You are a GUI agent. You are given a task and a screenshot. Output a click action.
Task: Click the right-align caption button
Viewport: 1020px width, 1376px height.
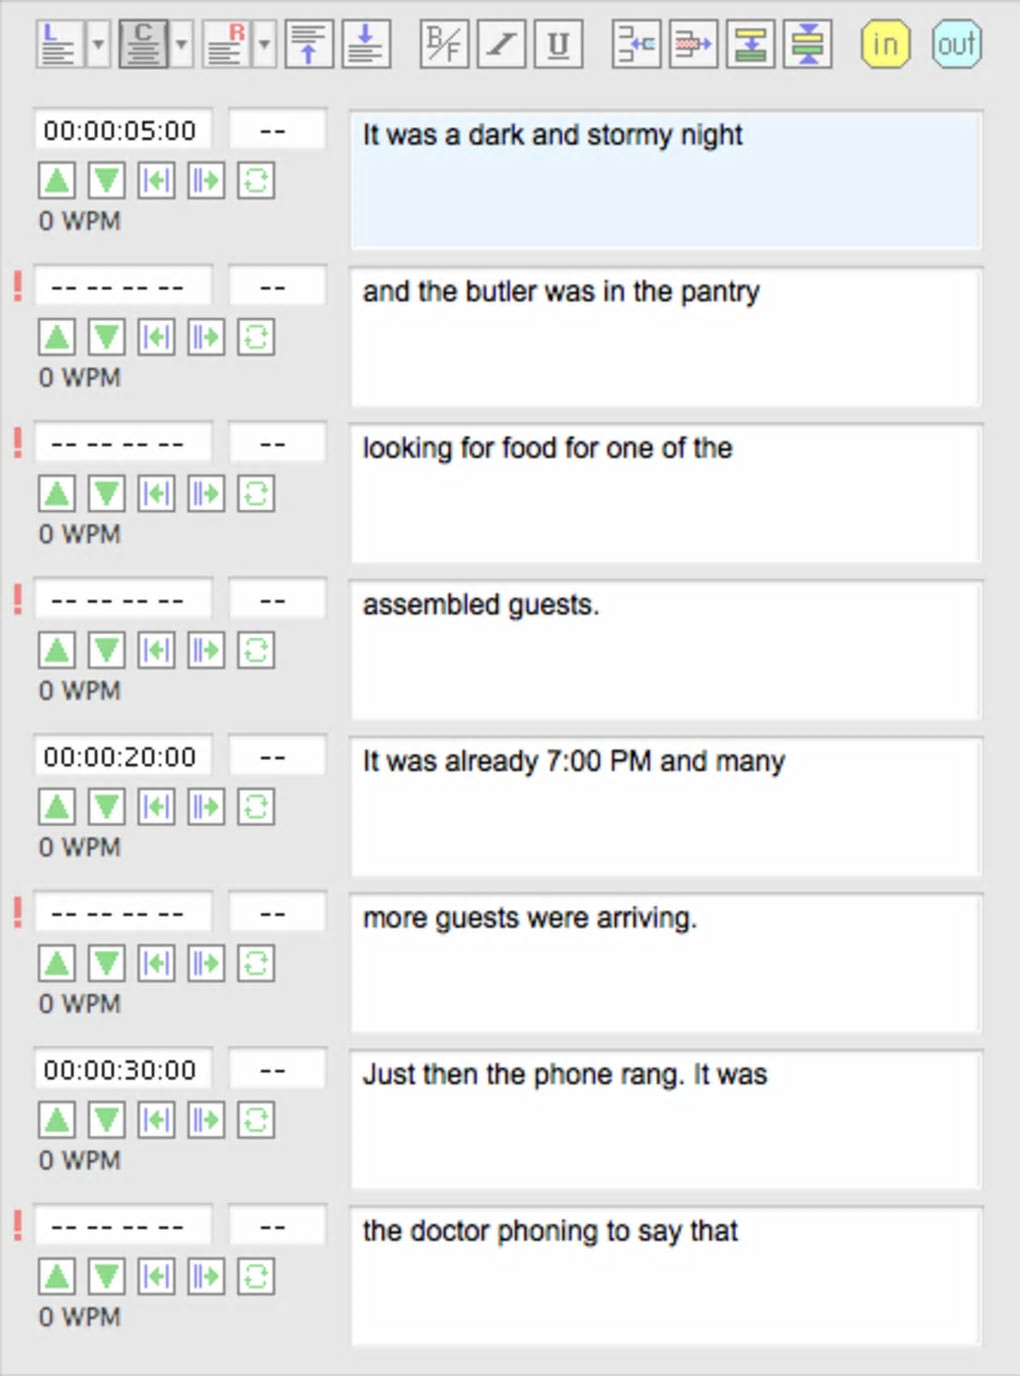coord(226,44)
